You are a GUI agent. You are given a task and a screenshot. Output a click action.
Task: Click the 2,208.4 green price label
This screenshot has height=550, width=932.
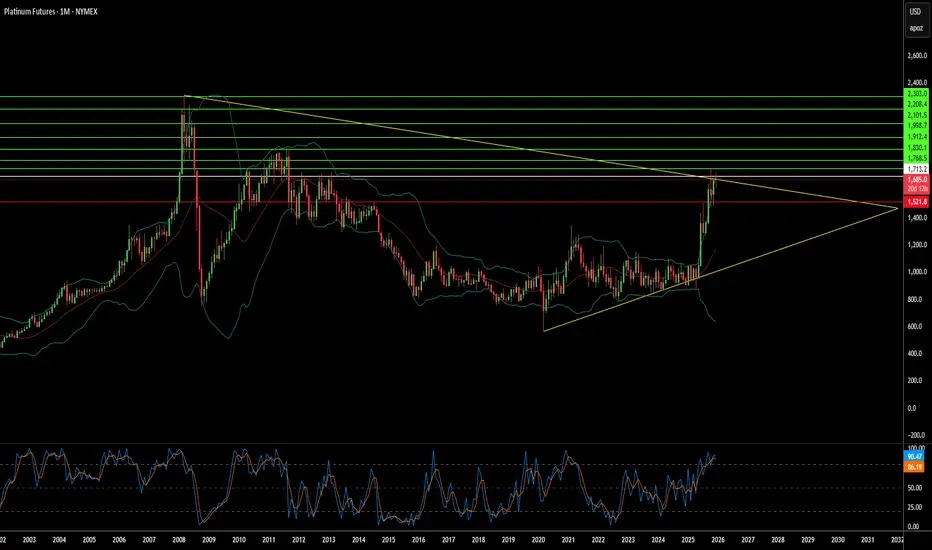pos(916,104)
